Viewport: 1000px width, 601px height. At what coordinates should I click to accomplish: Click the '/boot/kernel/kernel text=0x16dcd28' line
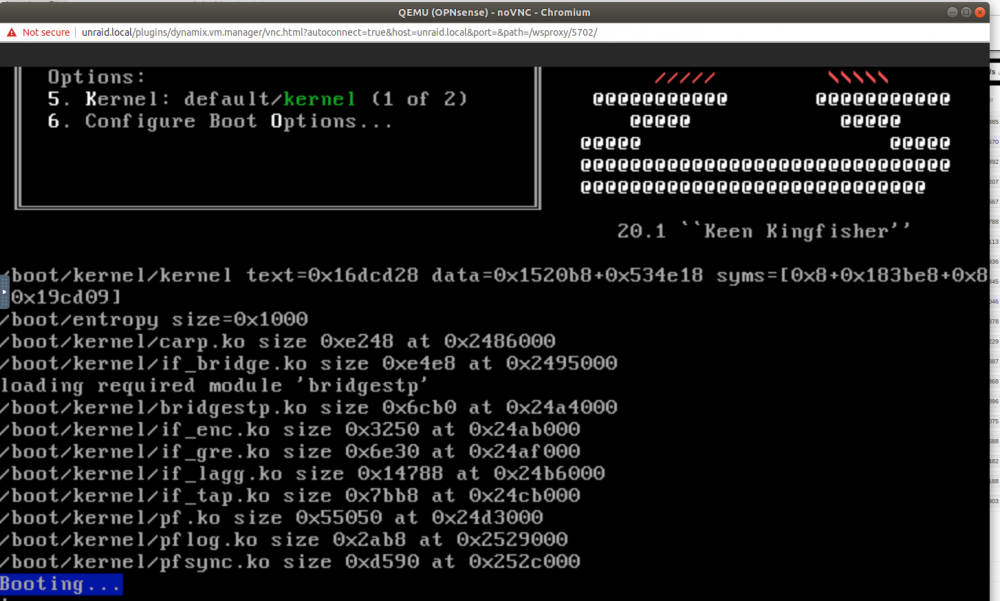pos(494,276)
